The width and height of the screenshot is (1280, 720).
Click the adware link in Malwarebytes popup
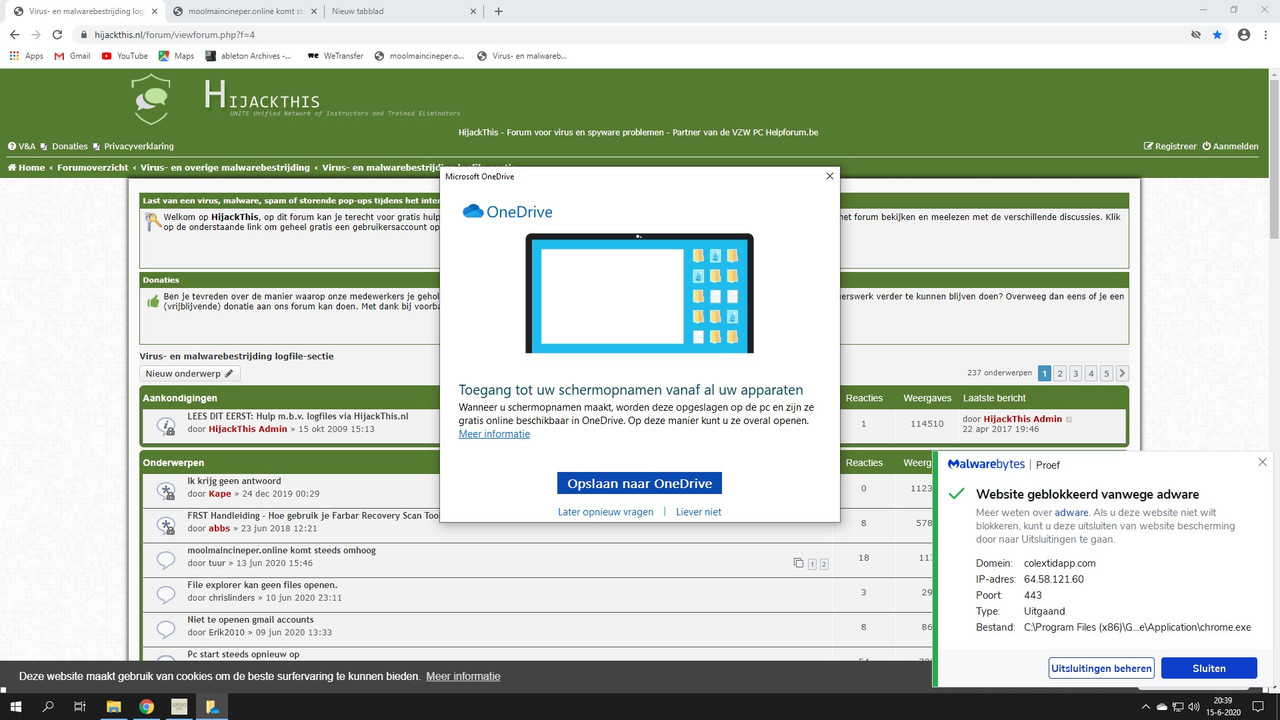1071,512
